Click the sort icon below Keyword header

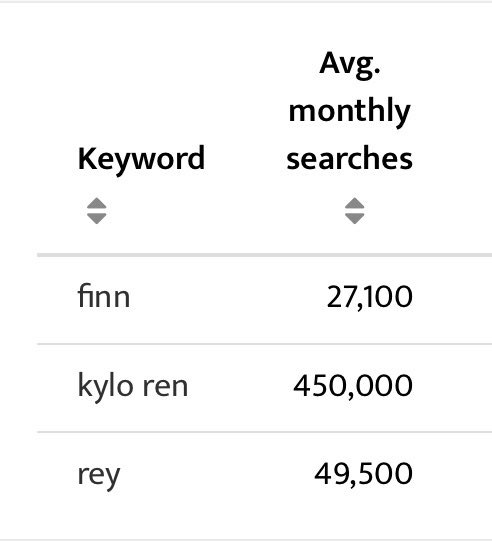click(97, 211)
